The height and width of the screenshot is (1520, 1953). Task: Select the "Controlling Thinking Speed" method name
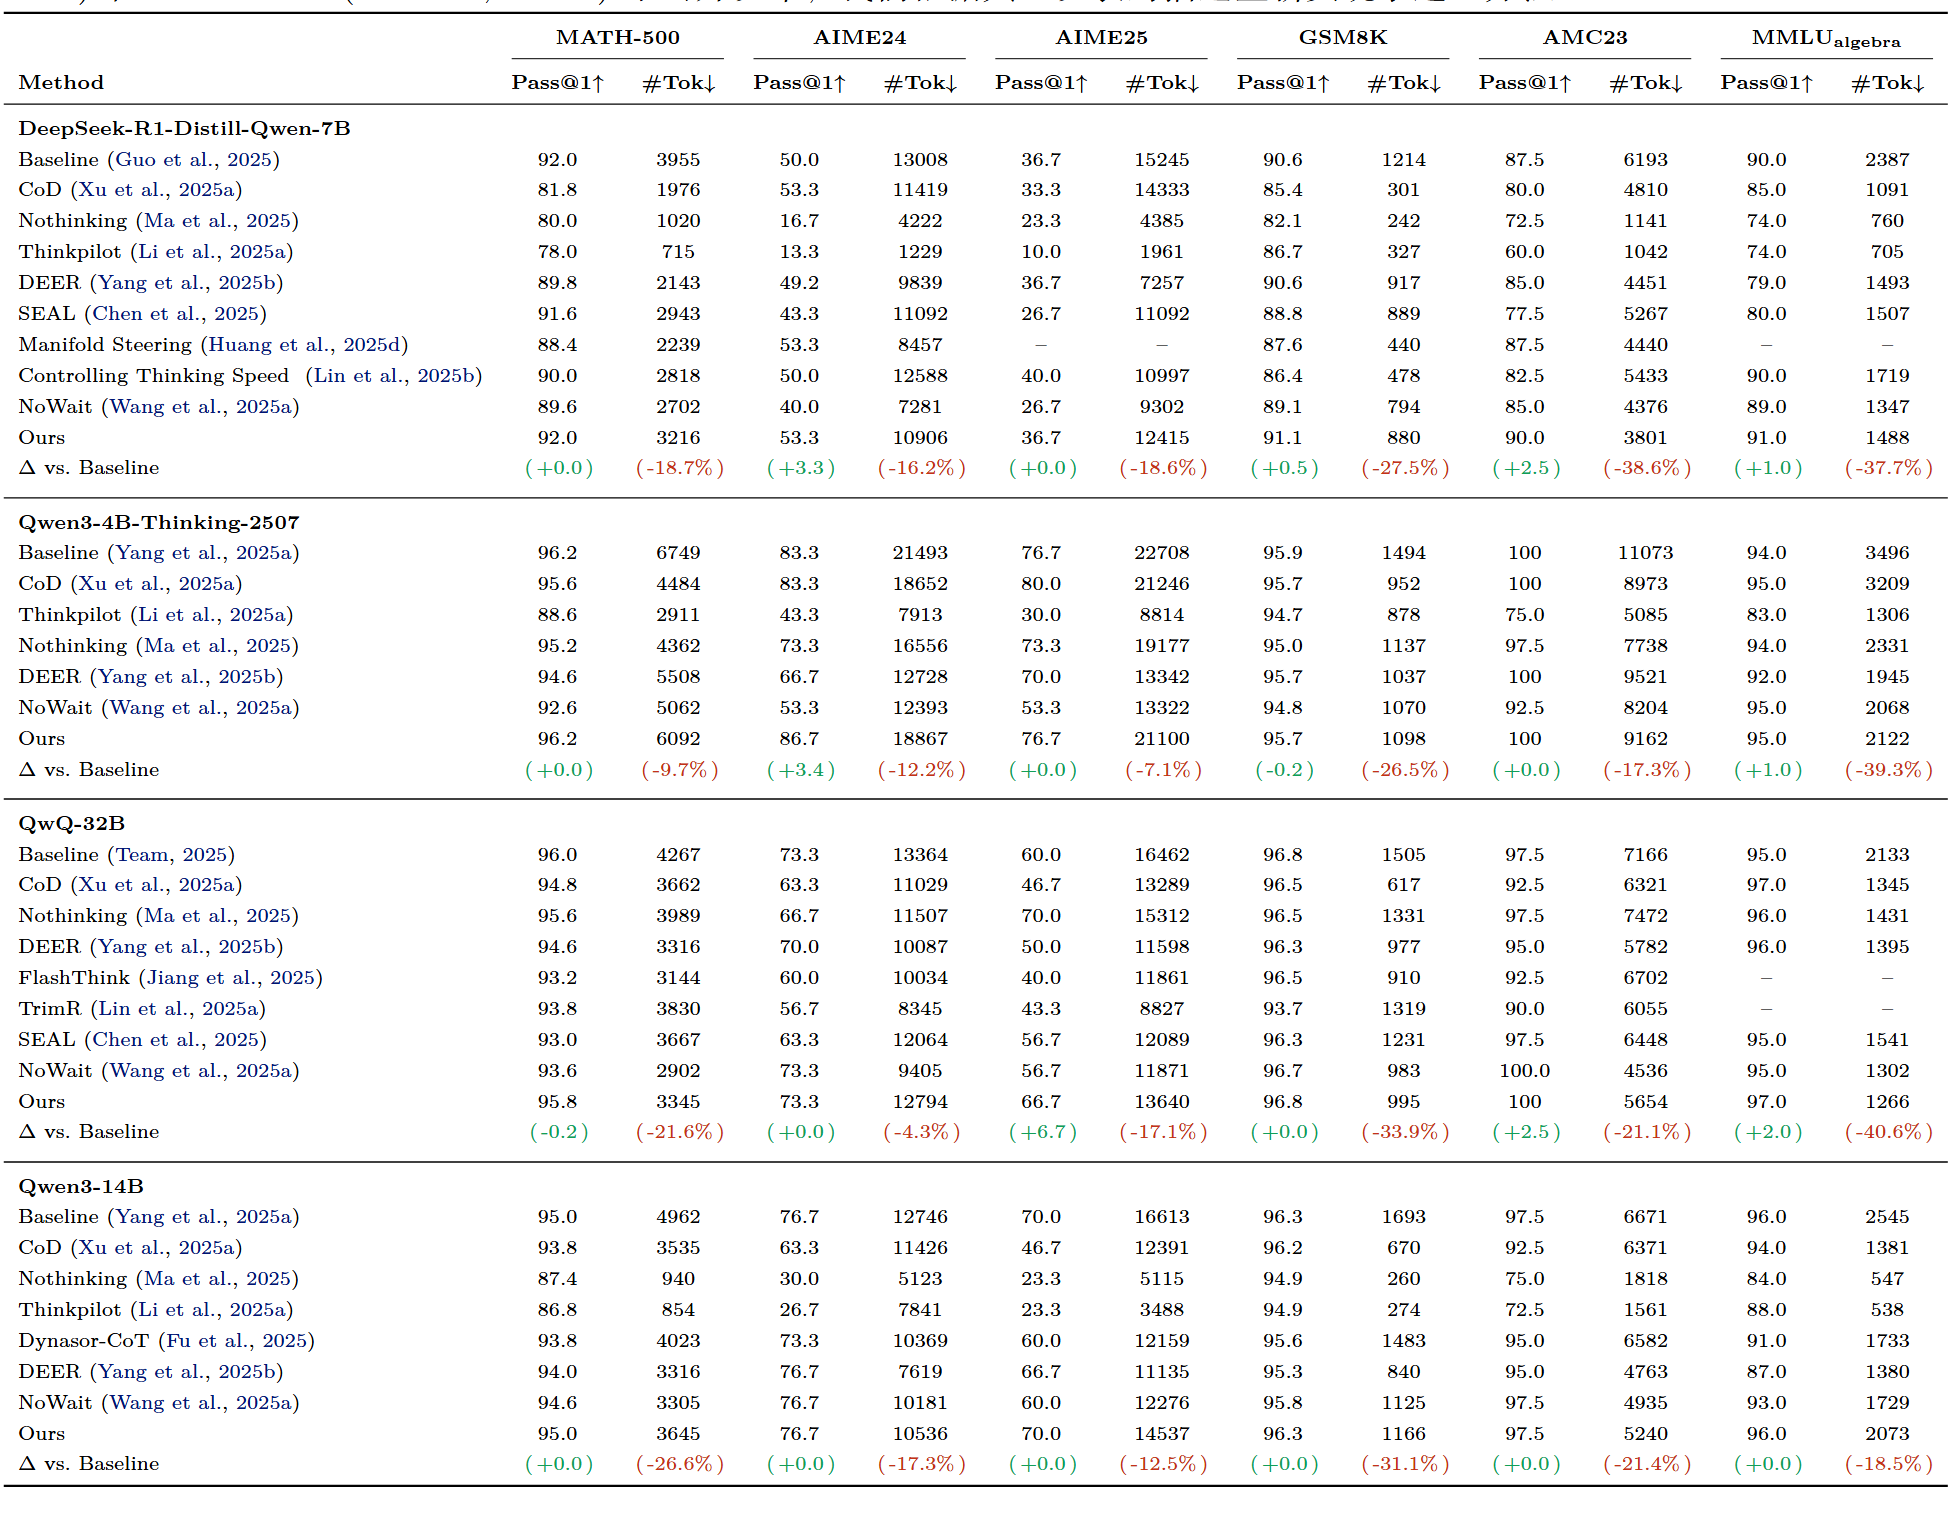153,375
